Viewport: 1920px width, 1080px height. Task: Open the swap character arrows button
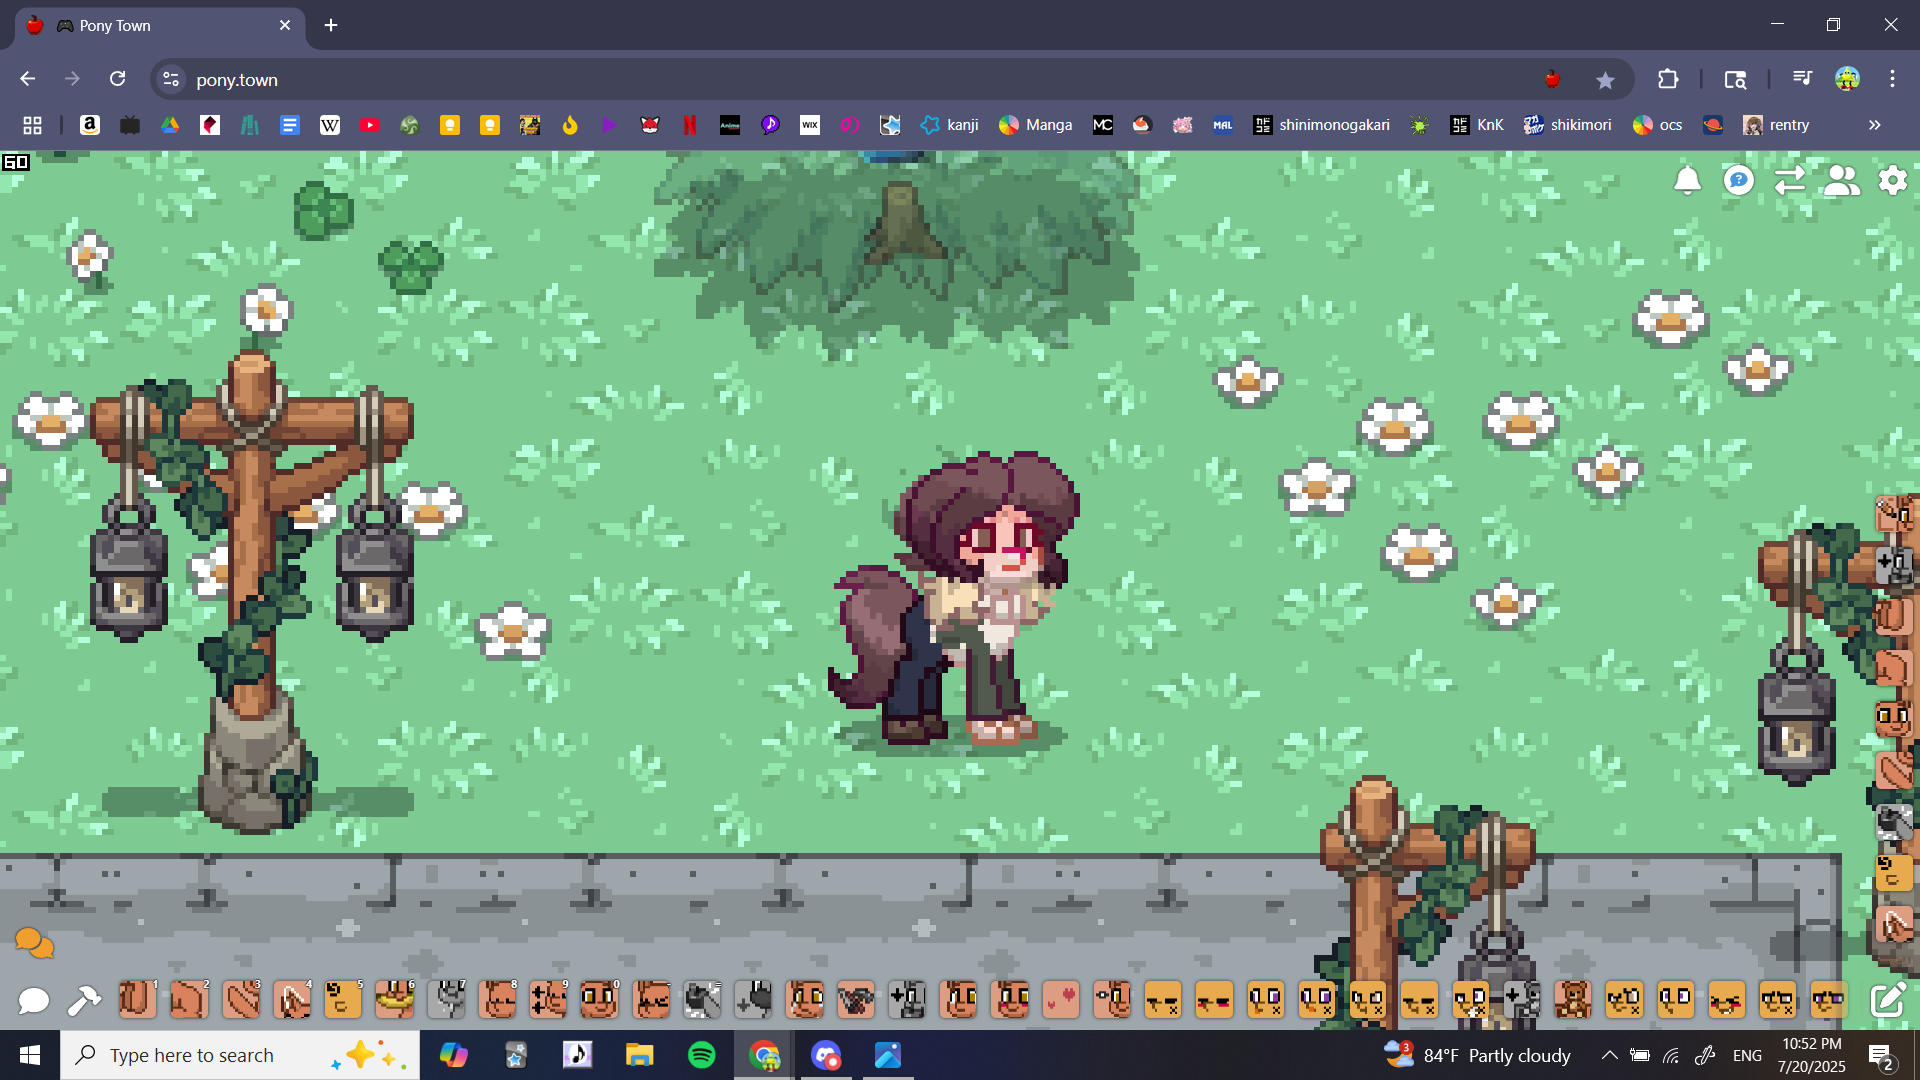click(x=1790, y=180)
